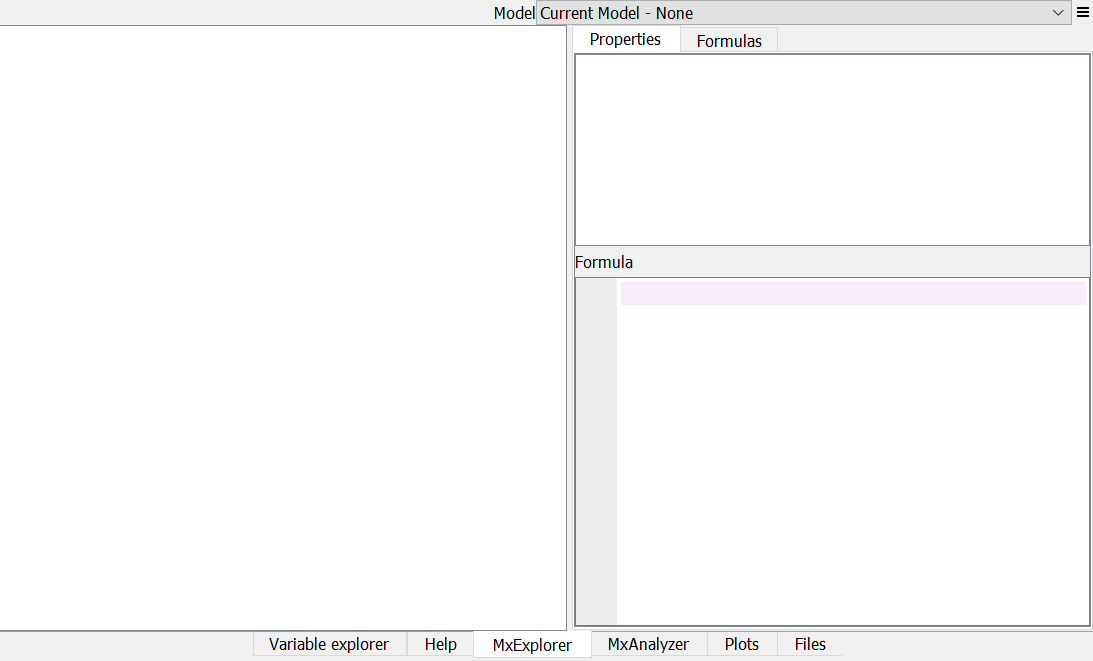Image resolution: width=1093 pixels, height=661 pixels.
Task: Click the Formula section header label
Action: (604, 262)
